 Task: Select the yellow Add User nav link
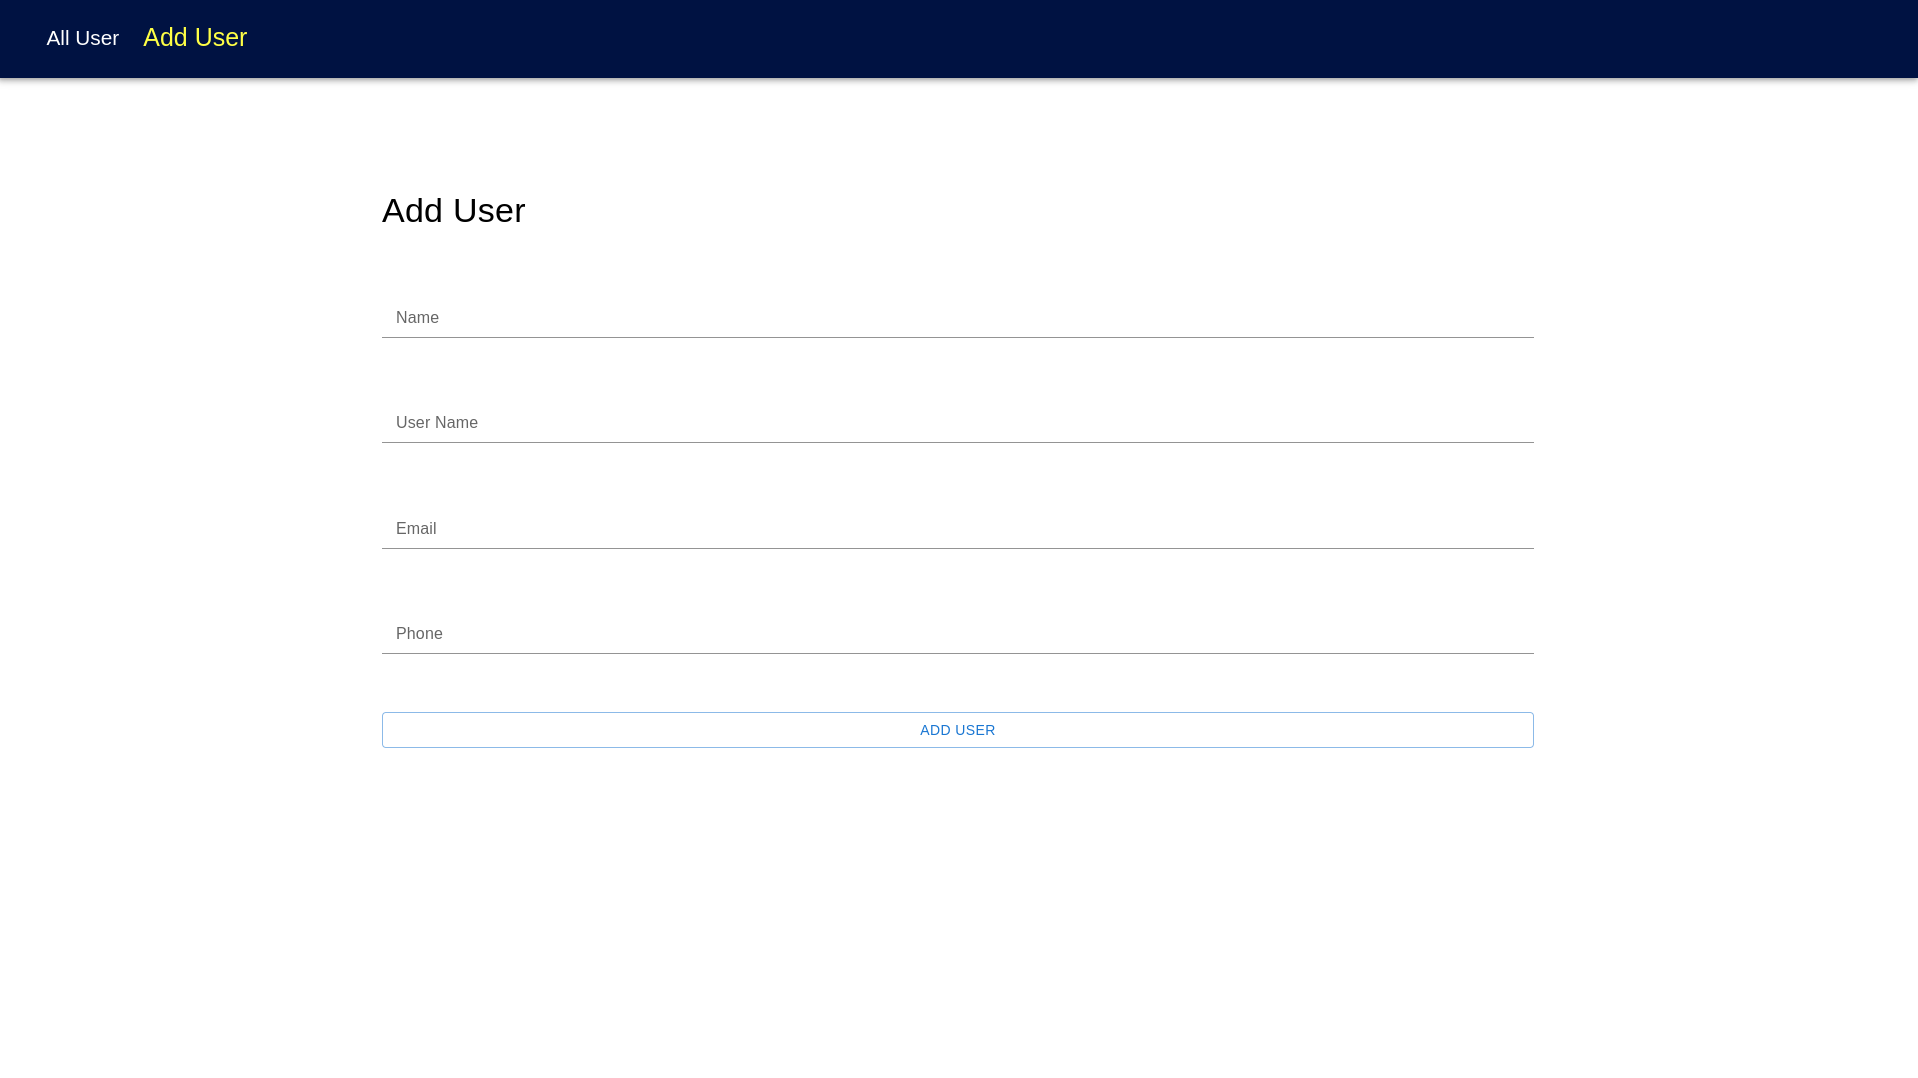[x=195, y=38]
